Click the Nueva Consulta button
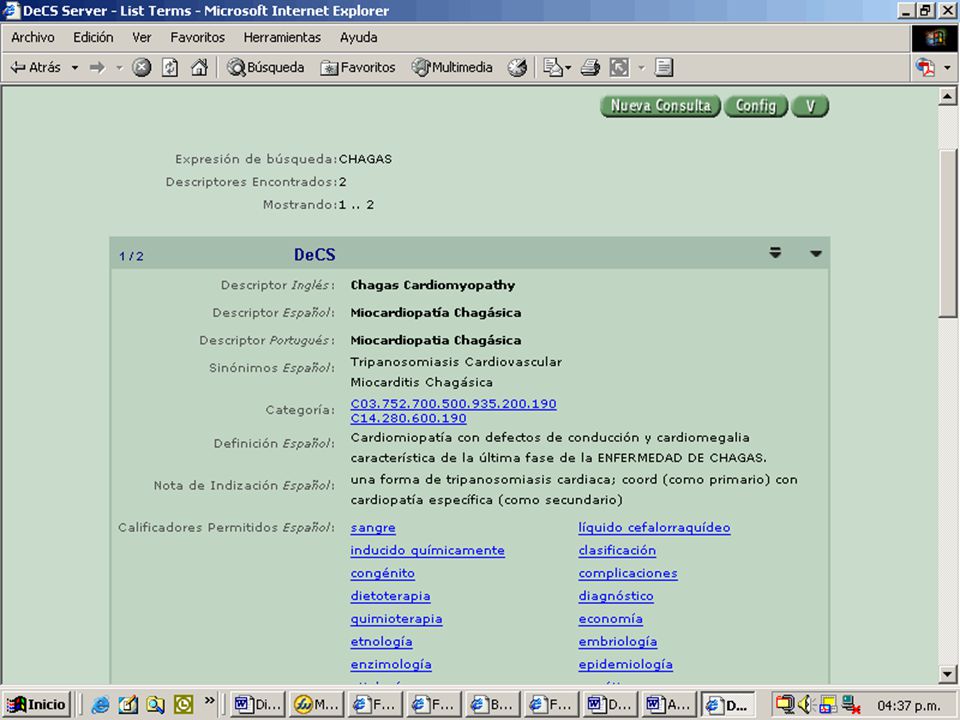 pyautogui.click(x=660, y=106)
